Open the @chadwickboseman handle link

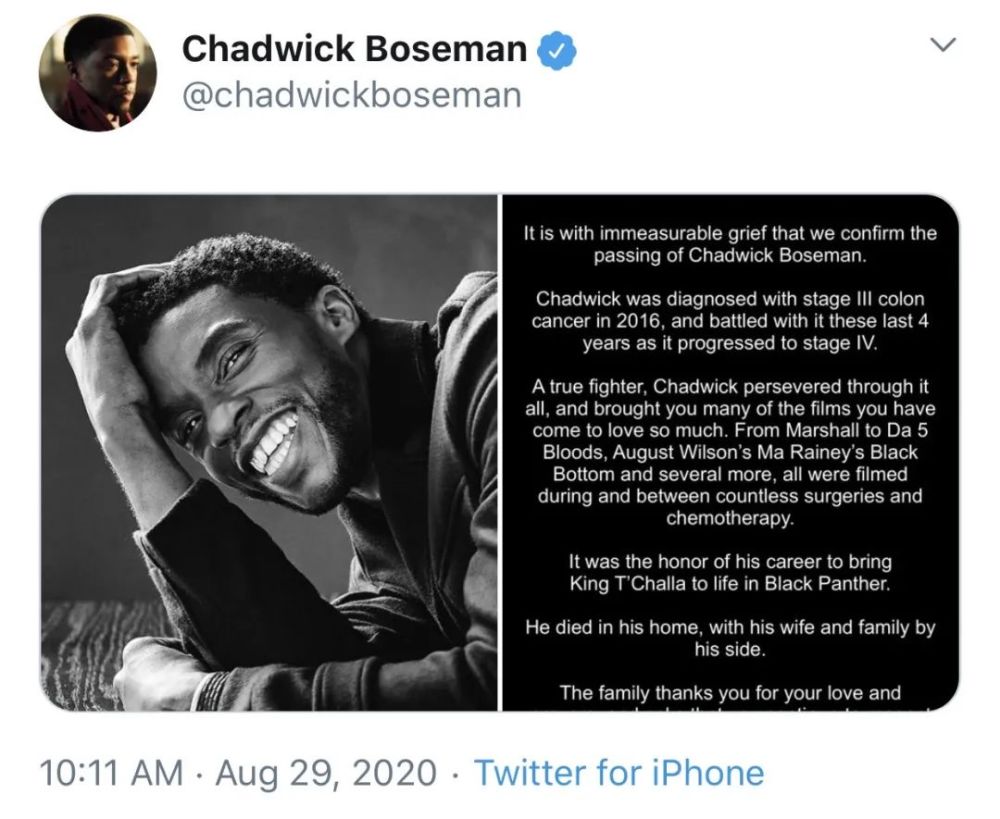[x=351, y=95]
